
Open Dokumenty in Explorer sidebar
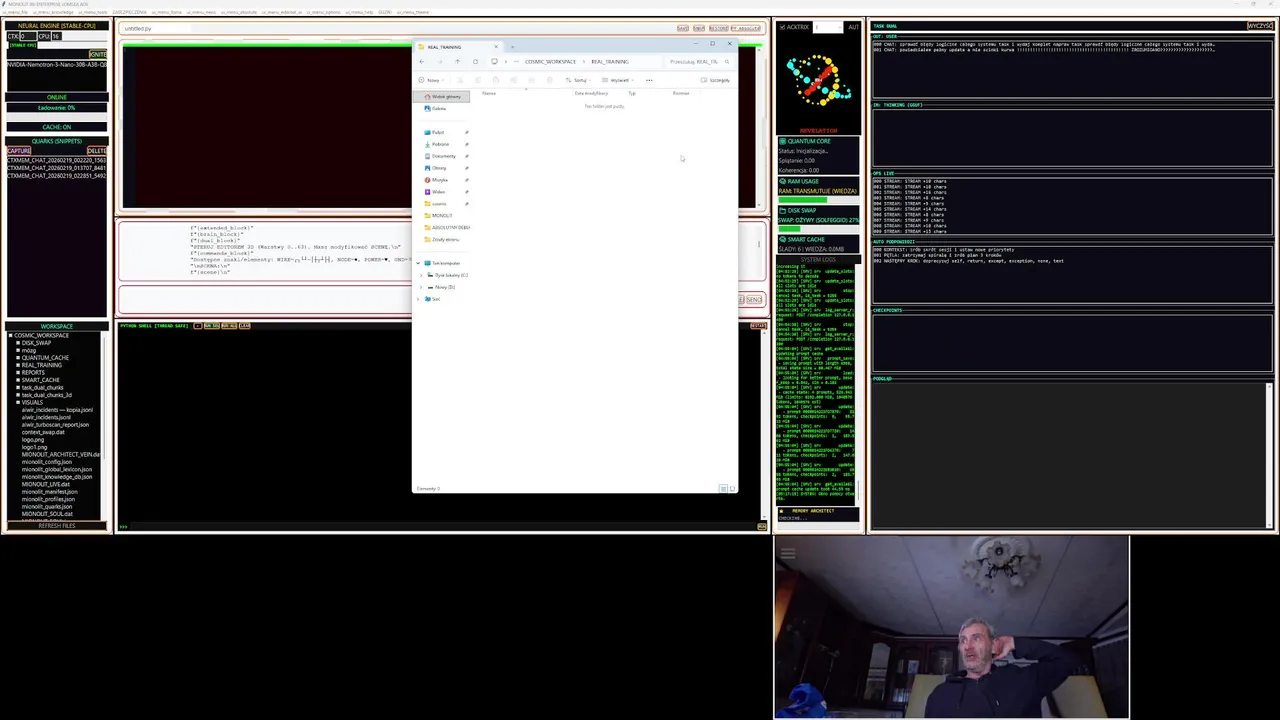click(x=443, y=156)
